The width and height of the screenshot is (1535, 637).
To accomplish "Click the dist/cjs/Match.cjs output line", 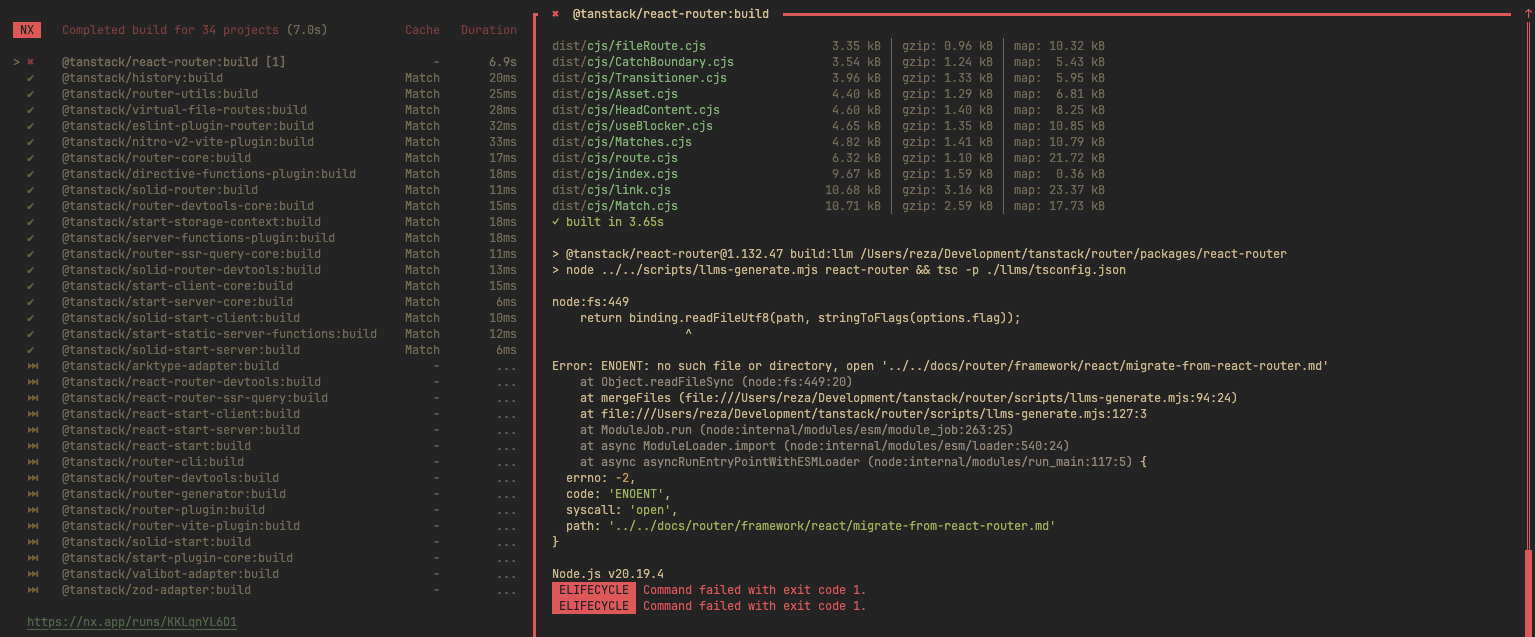I will pyautogui.click(x=828, y=206).
